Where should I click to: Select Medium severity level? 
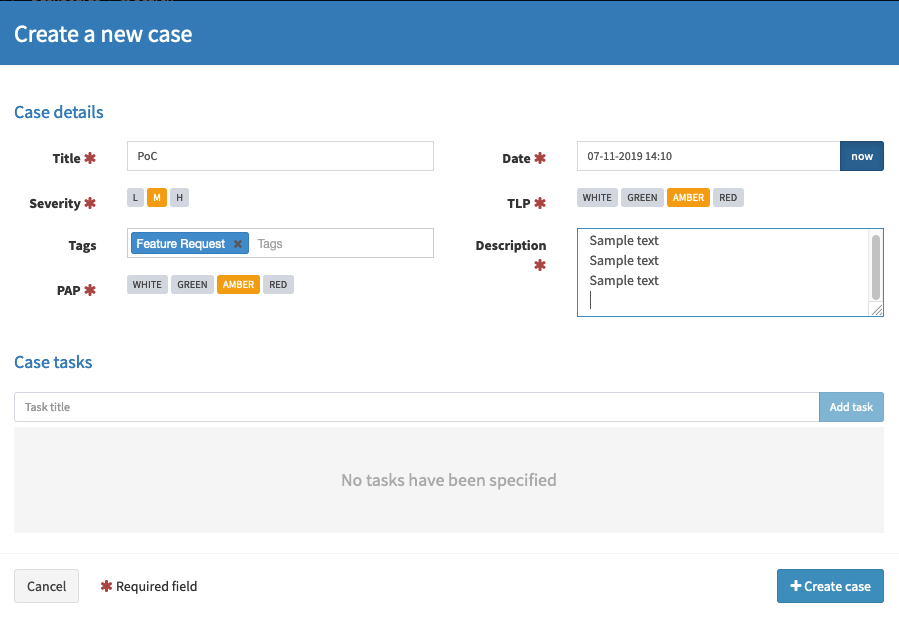156,197
